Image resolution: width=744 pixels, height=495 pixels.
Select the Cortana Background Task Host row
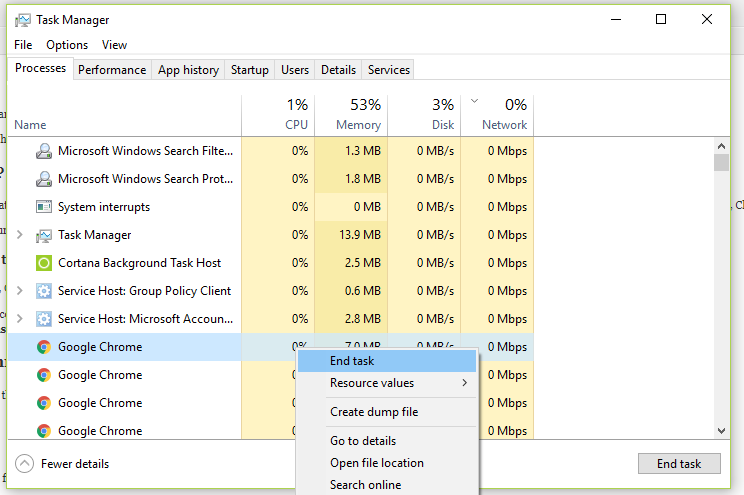pyautogui.click(x=271, y=263)
